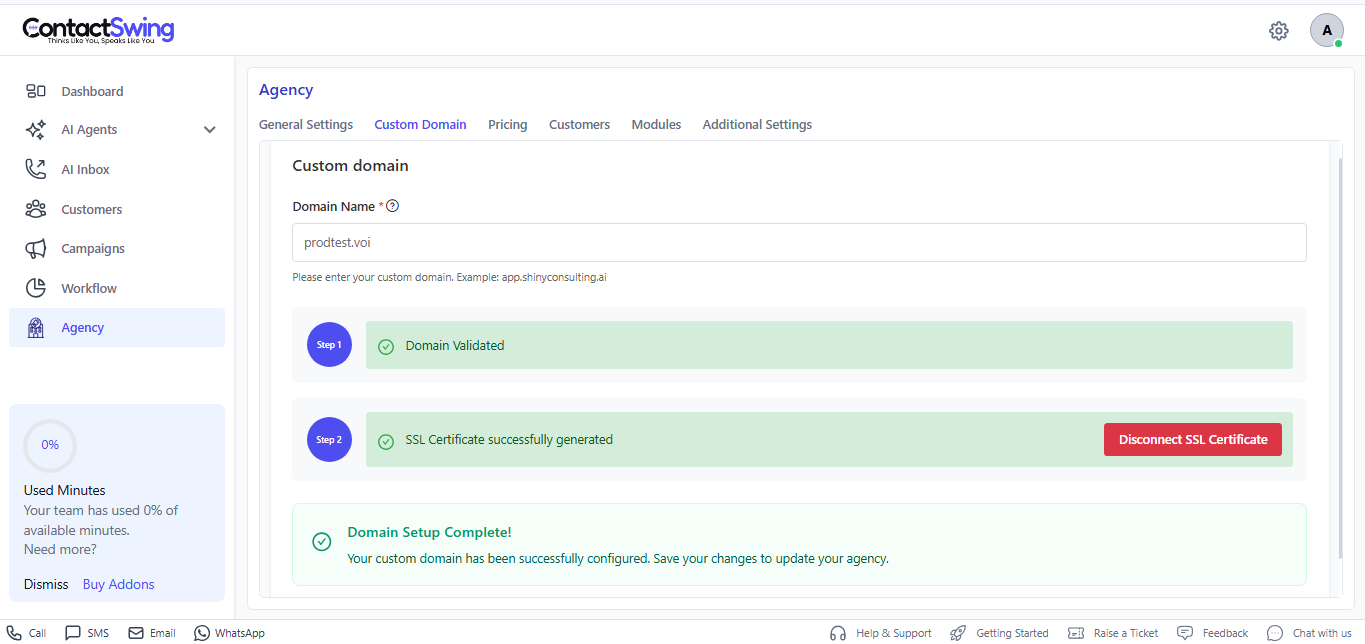The image size is (1365, 644).
Task: Select the WhatsApp channel icon
Action: pos(200,632)
